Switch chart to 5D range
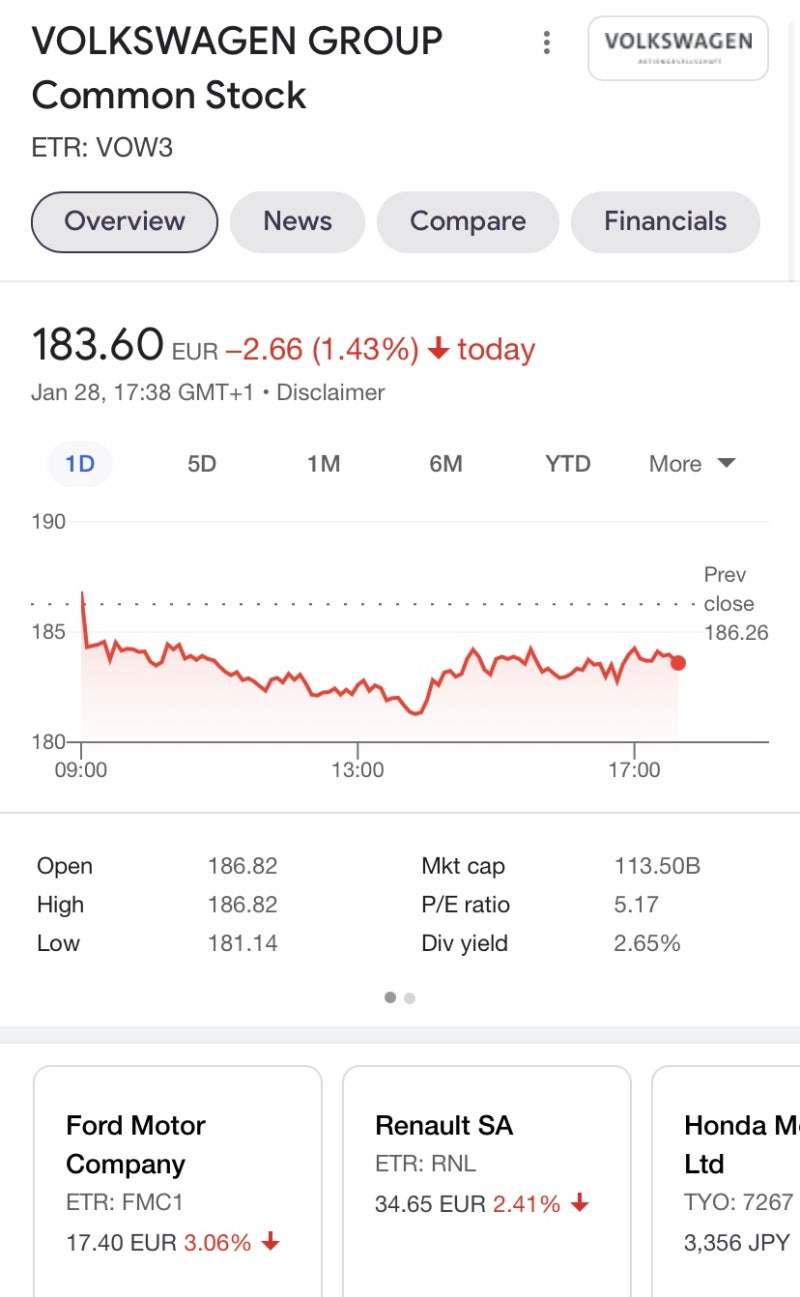 pyautogui.click(x=202, y=464)
